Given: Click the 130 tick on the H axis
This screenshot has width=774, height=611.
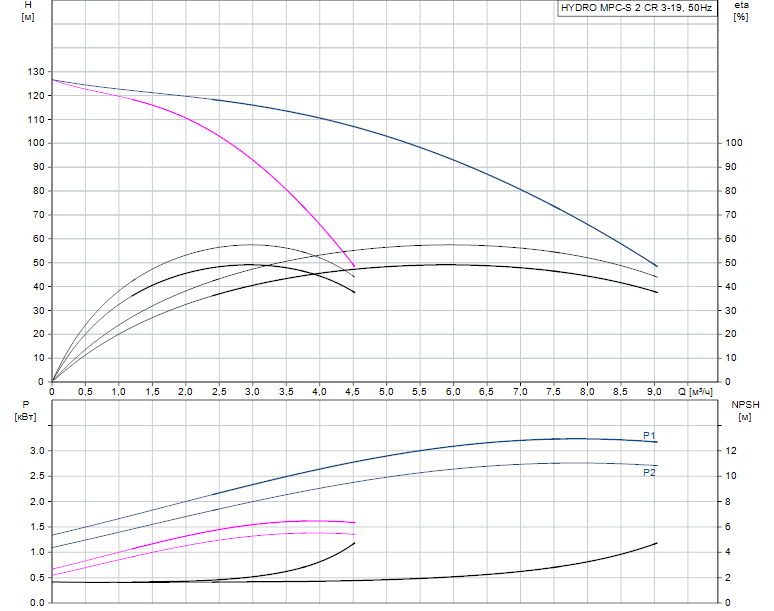Looking at the screenshot, I should [36, 72].
